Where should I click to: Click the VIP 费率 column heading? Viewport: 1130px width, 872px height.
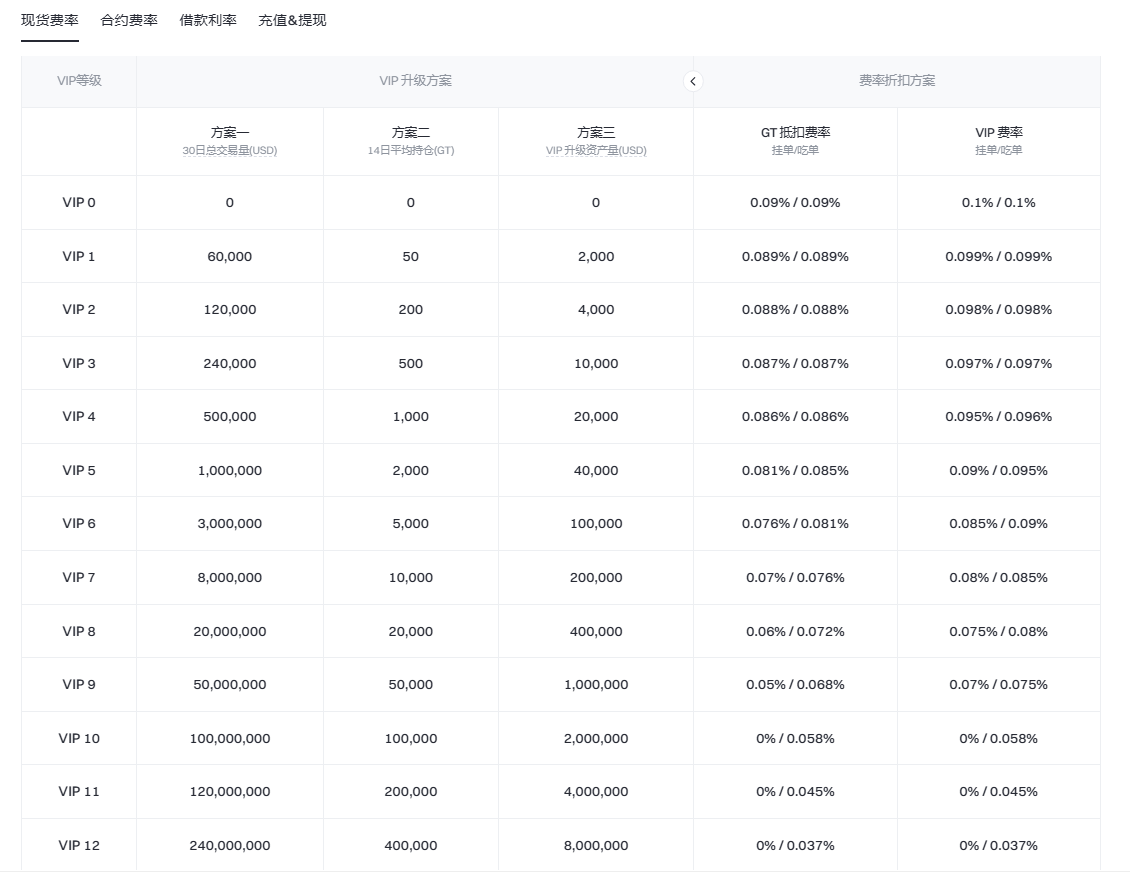tap(999, 133)
